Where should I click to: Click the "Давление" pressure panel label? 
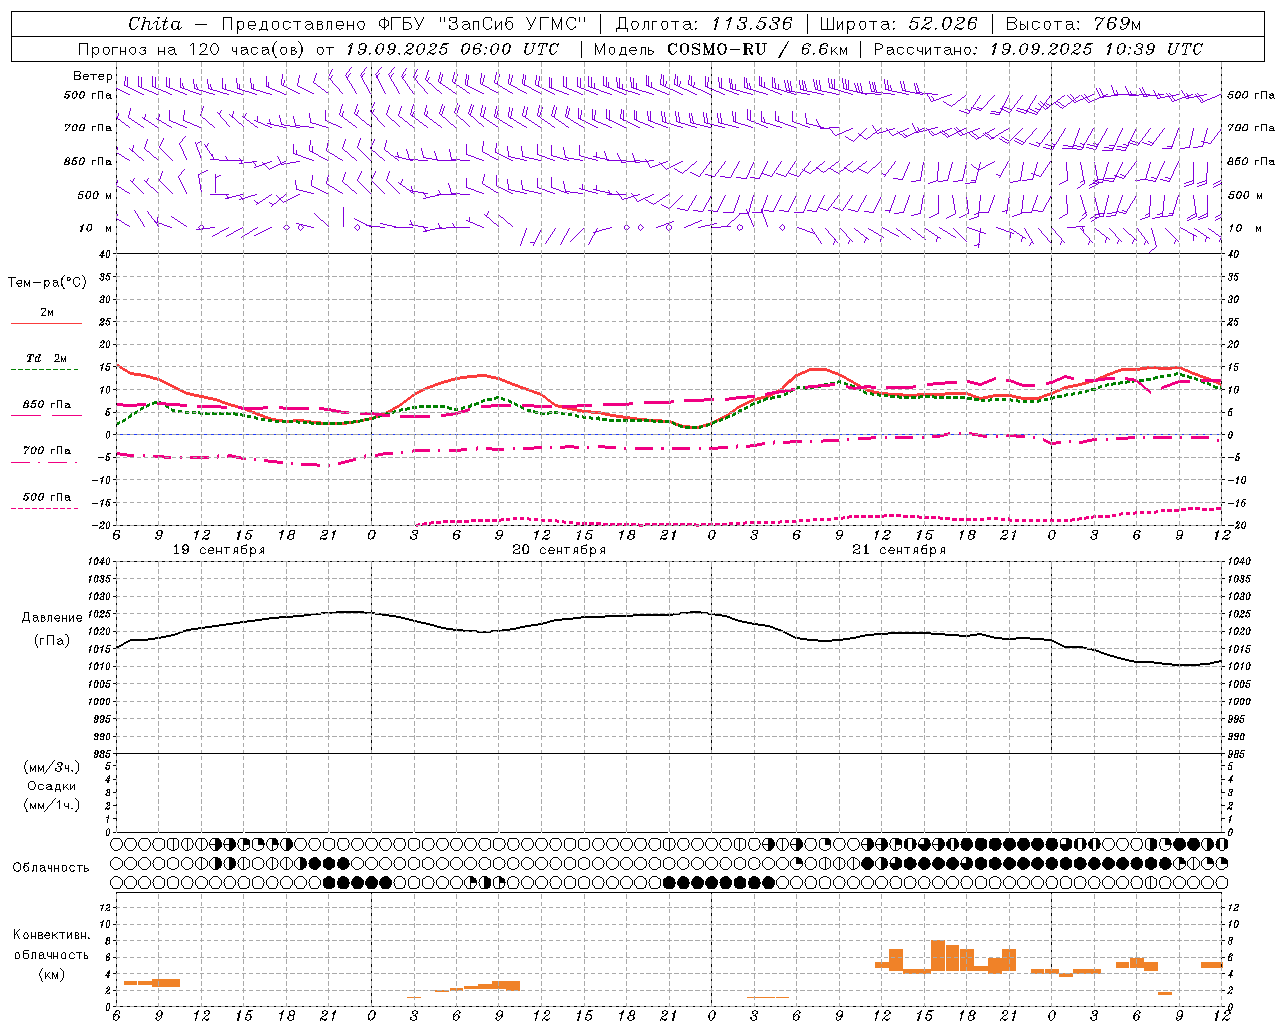[52, 618]
